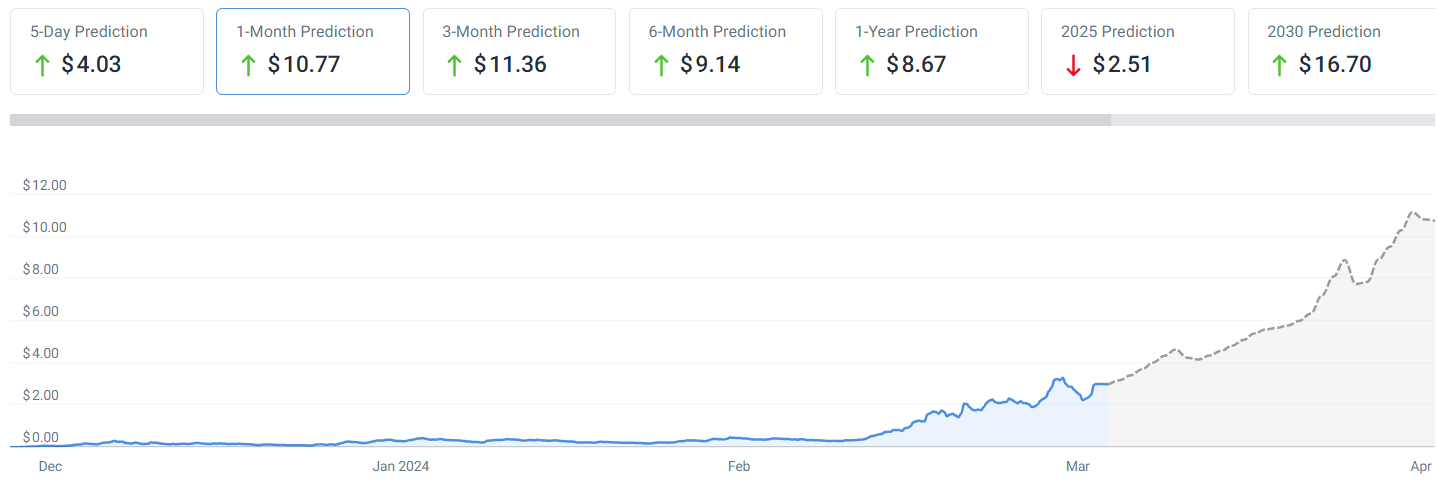This screenshot has height=482, width=1437.
Task: Click the lighter scrollbar track right of the thumb
Action: click(x=1272, y=120)
